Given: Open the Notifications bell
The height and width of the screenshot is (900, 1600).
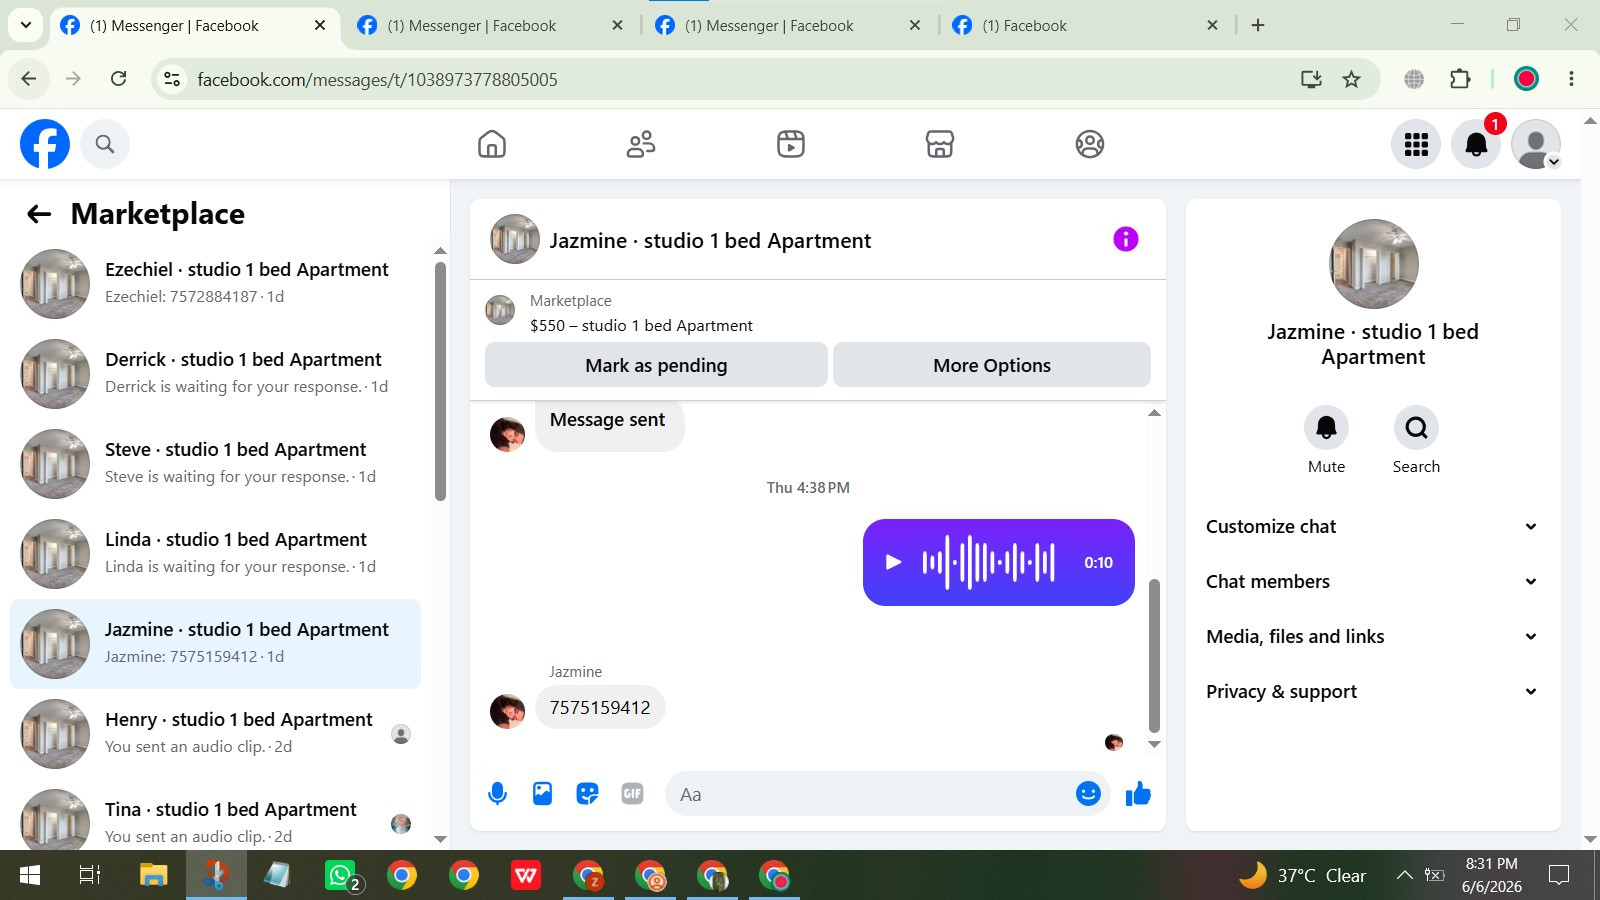Looking at the screenshot, I should (x=1476, y=144).
